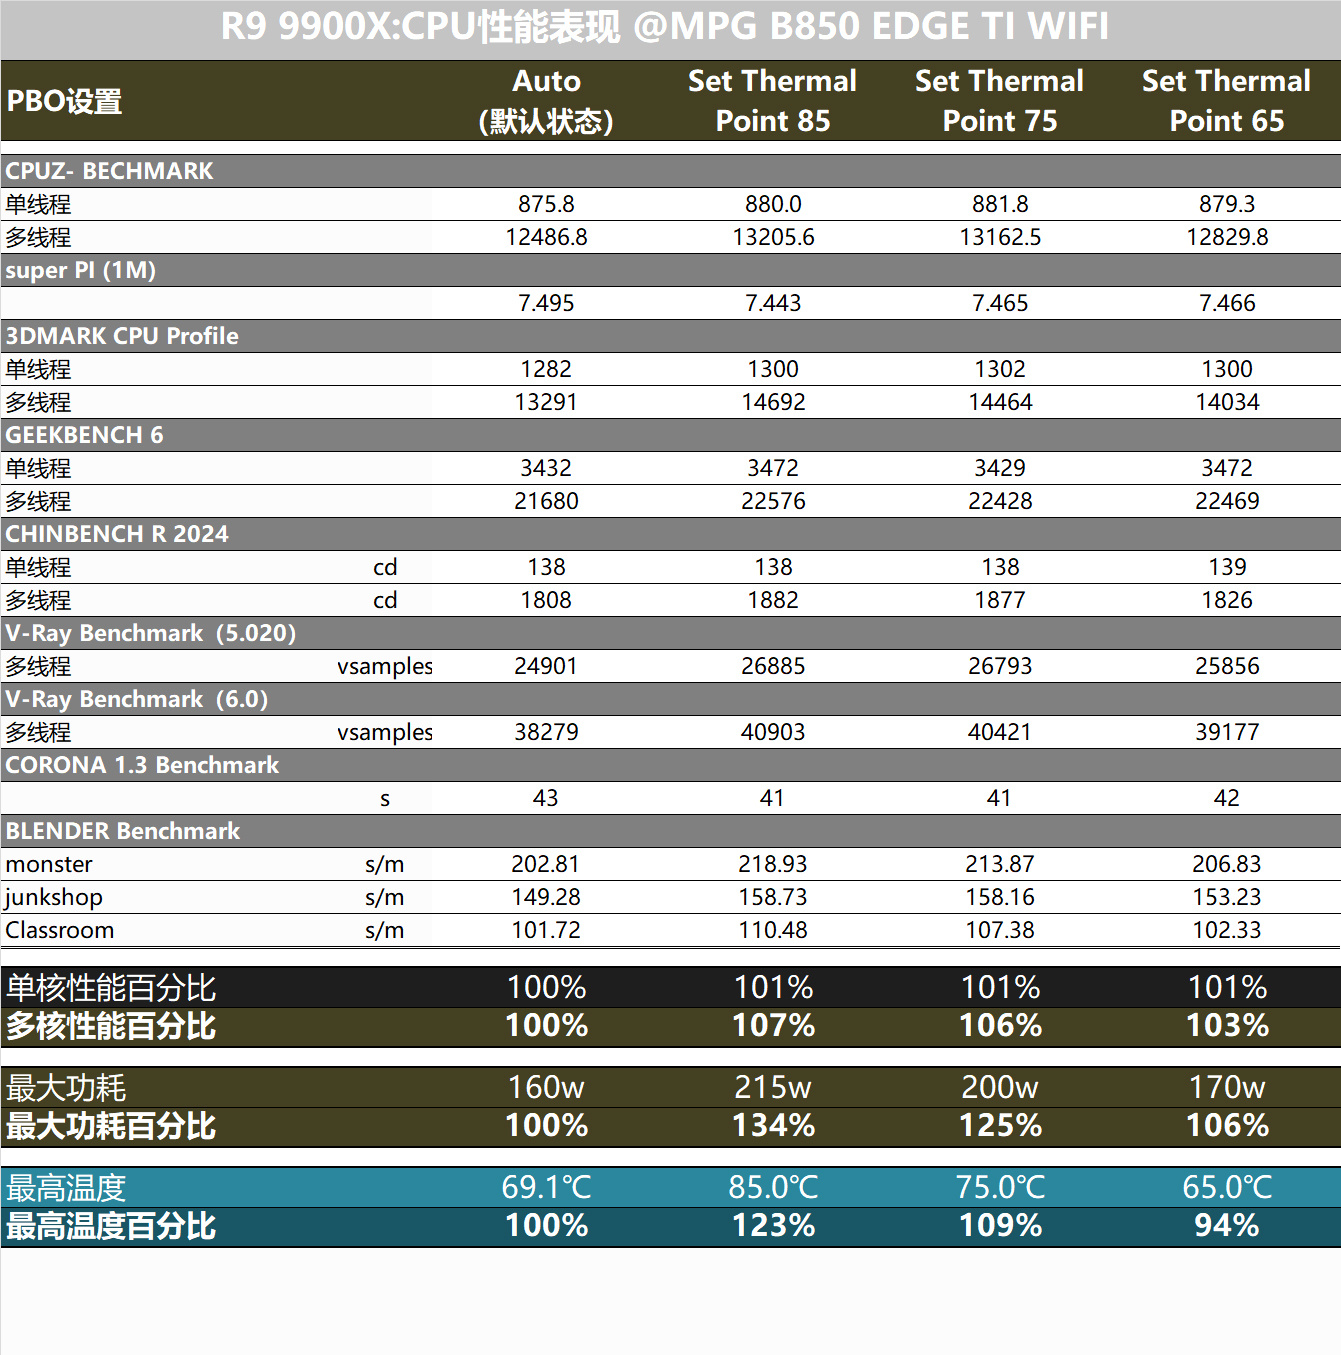Click the 3DMark value "14692"
Image resolution: width=1341 pixels, height=1355 pixels.
point(773,402)
